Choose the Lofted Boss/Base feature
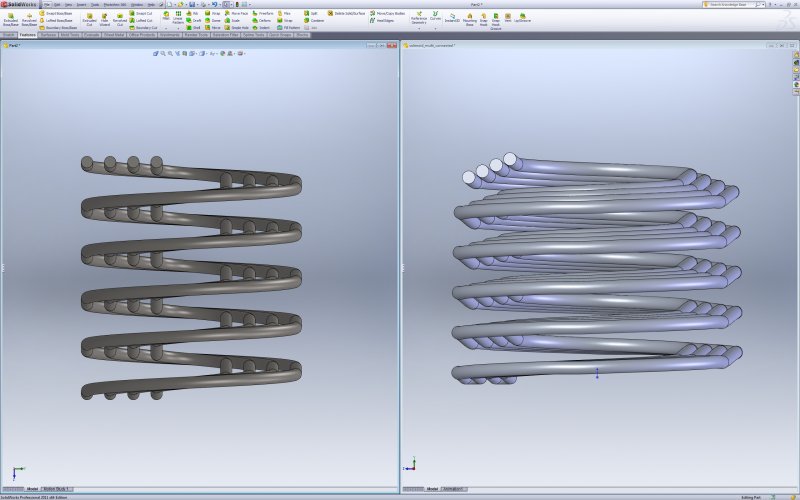Image resolution: width=800 pixels, height=500 pixels. point(56,20)
